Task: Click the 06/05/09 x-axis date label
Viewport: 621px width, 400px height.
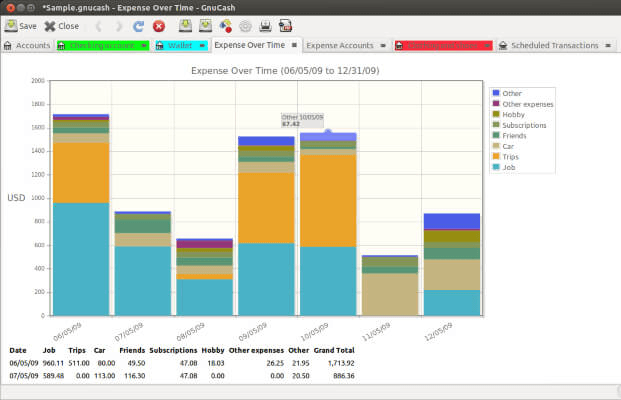Action: [x=67, y=332]
